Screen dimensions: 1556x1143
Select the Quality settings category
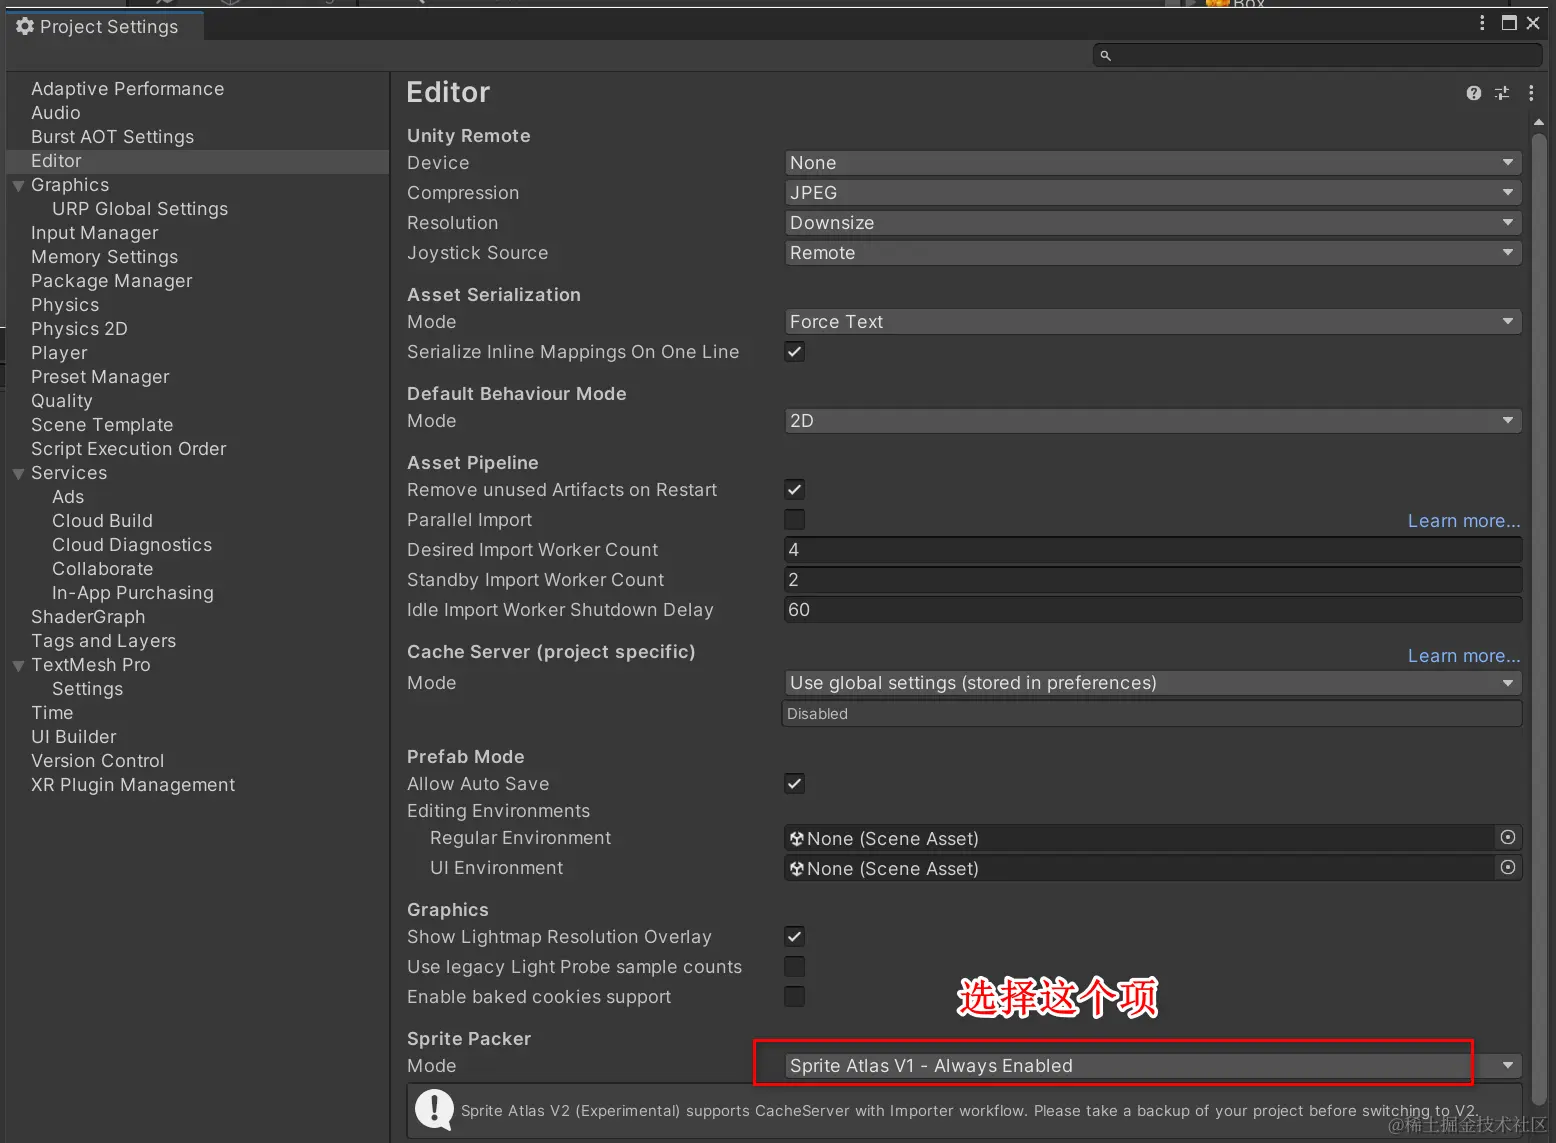(x=62, y=401)
